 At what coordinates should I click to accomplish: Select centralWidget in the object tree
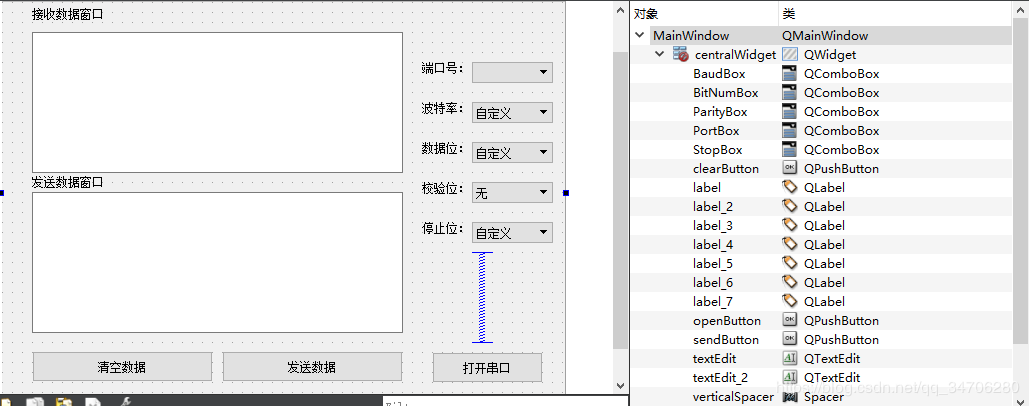(x=736, y=54)
